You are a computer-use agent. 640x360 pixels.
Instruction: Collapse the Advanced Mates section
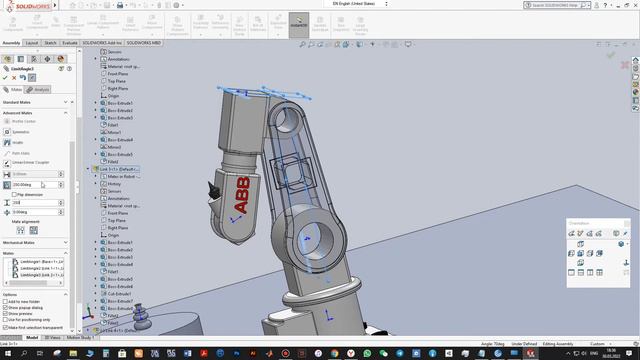tap(66, 113)
